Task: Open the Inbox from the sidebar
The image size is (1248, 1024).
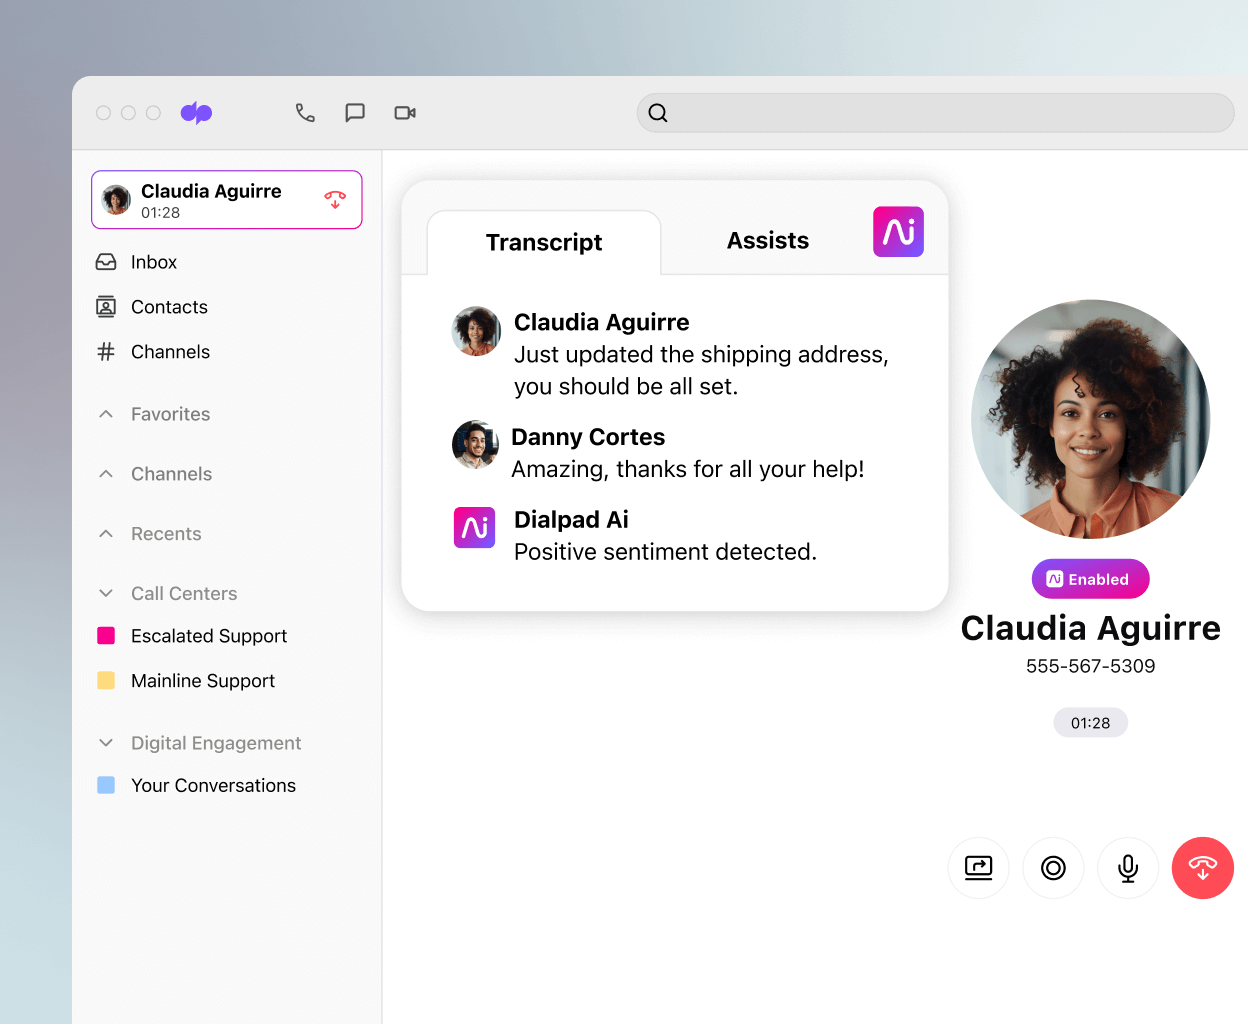Action: tap(152, 262)
